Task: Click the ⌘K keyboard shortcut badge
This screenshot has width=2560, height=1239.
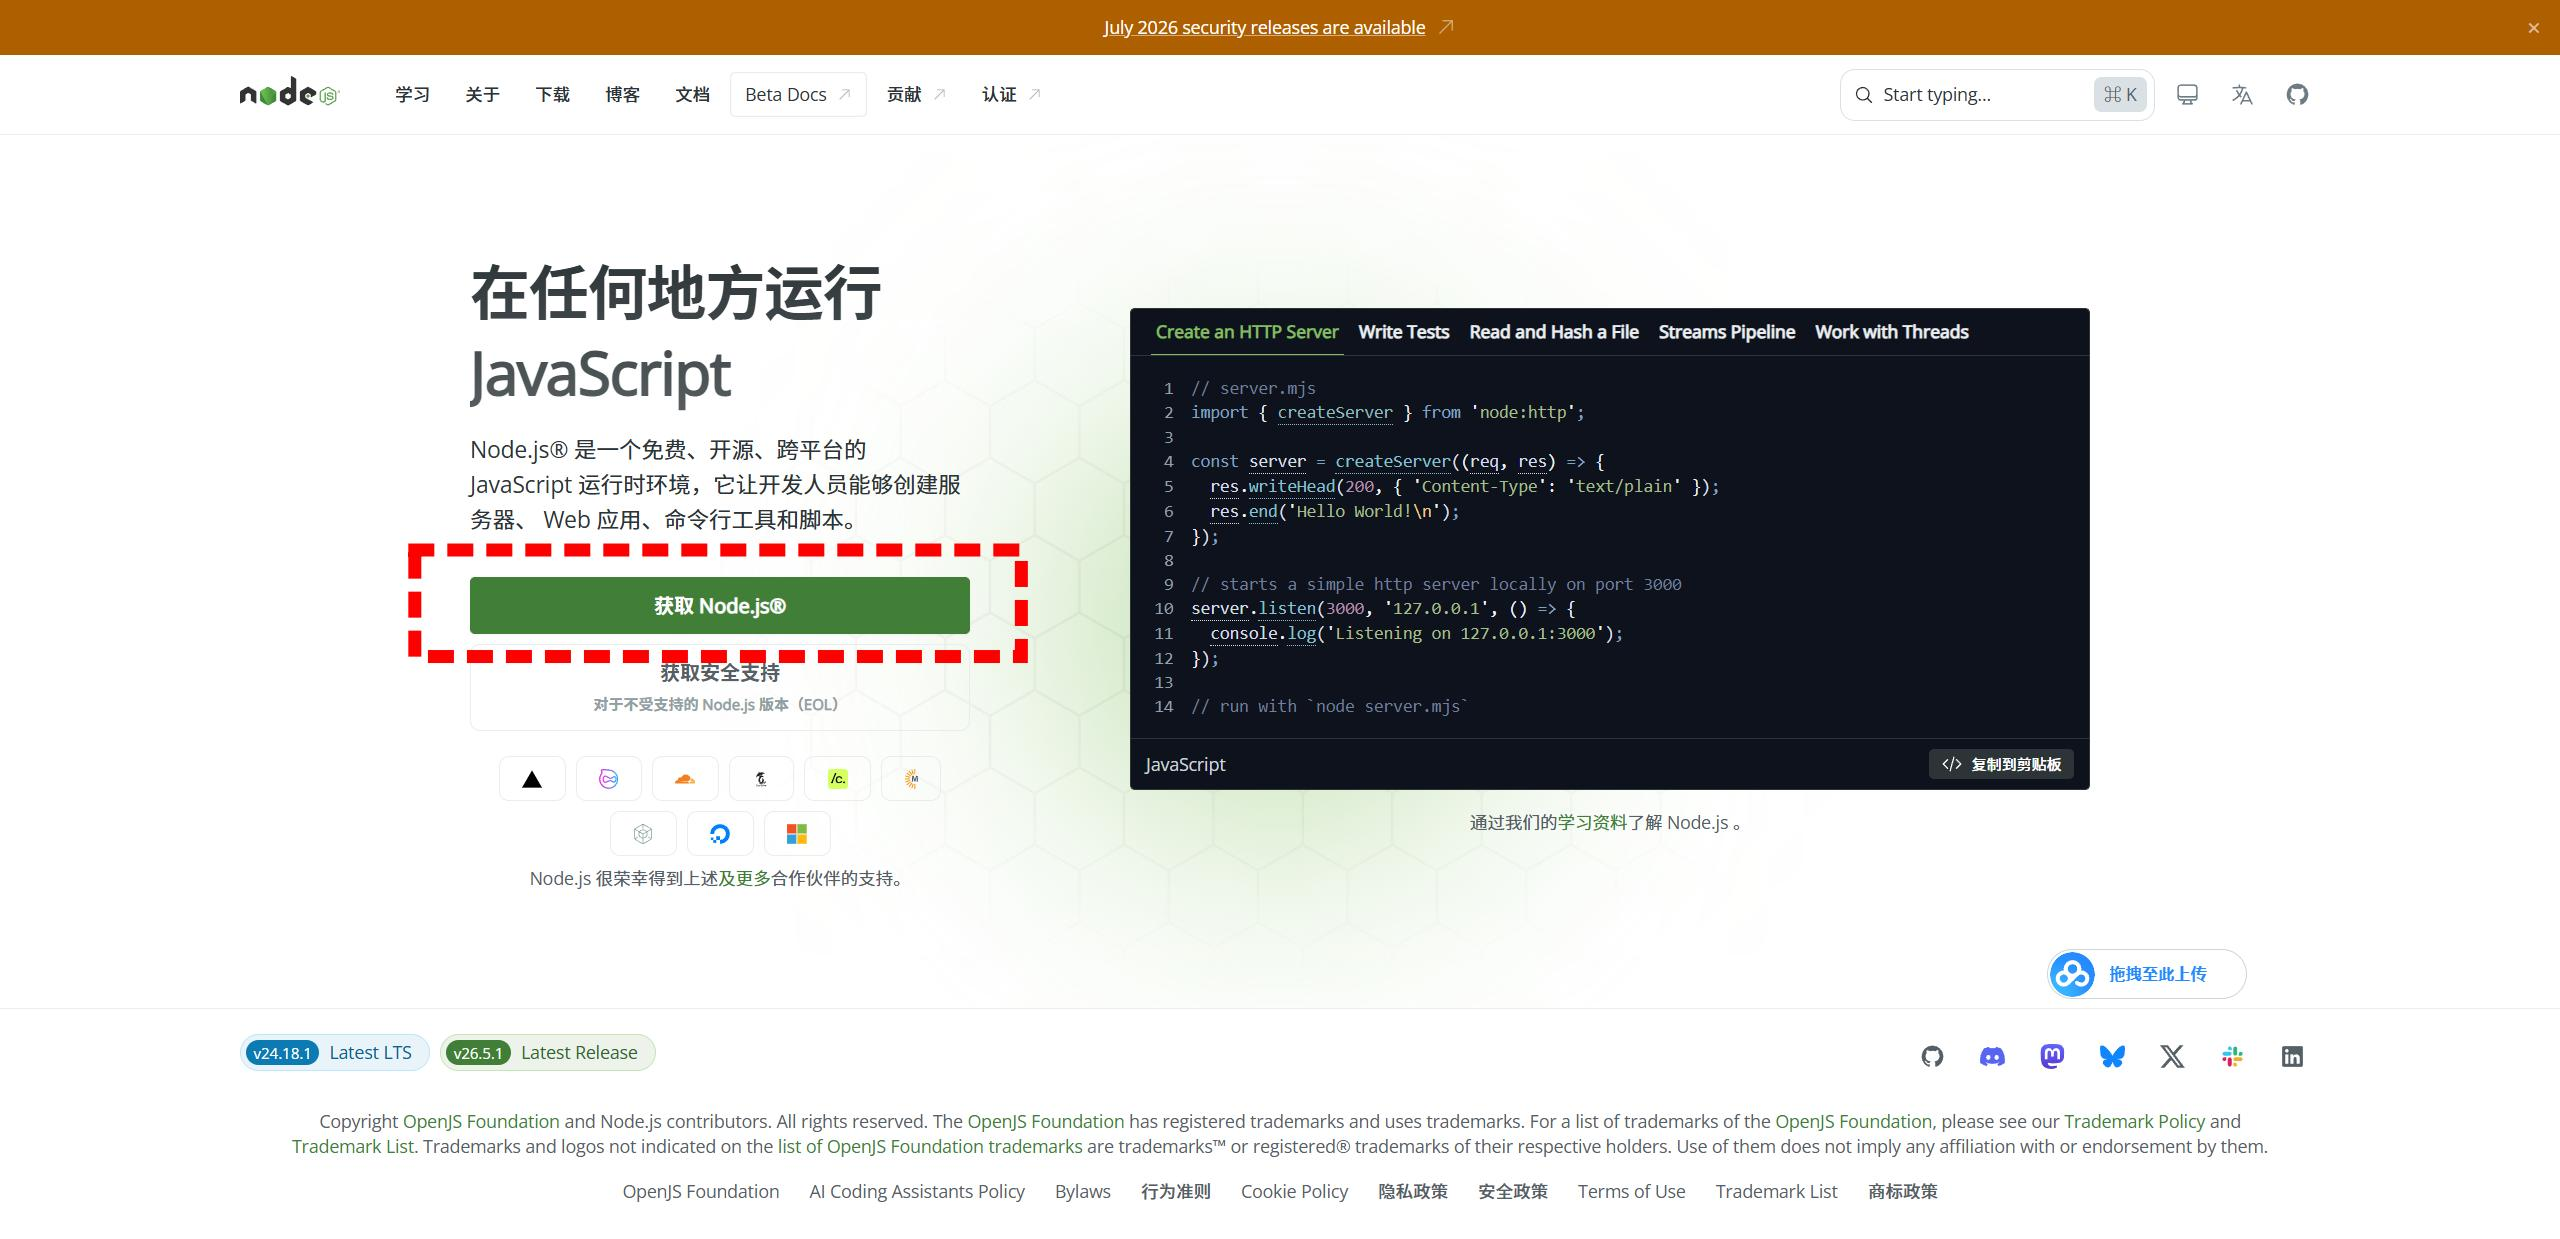Action: tap(2120, 95)
